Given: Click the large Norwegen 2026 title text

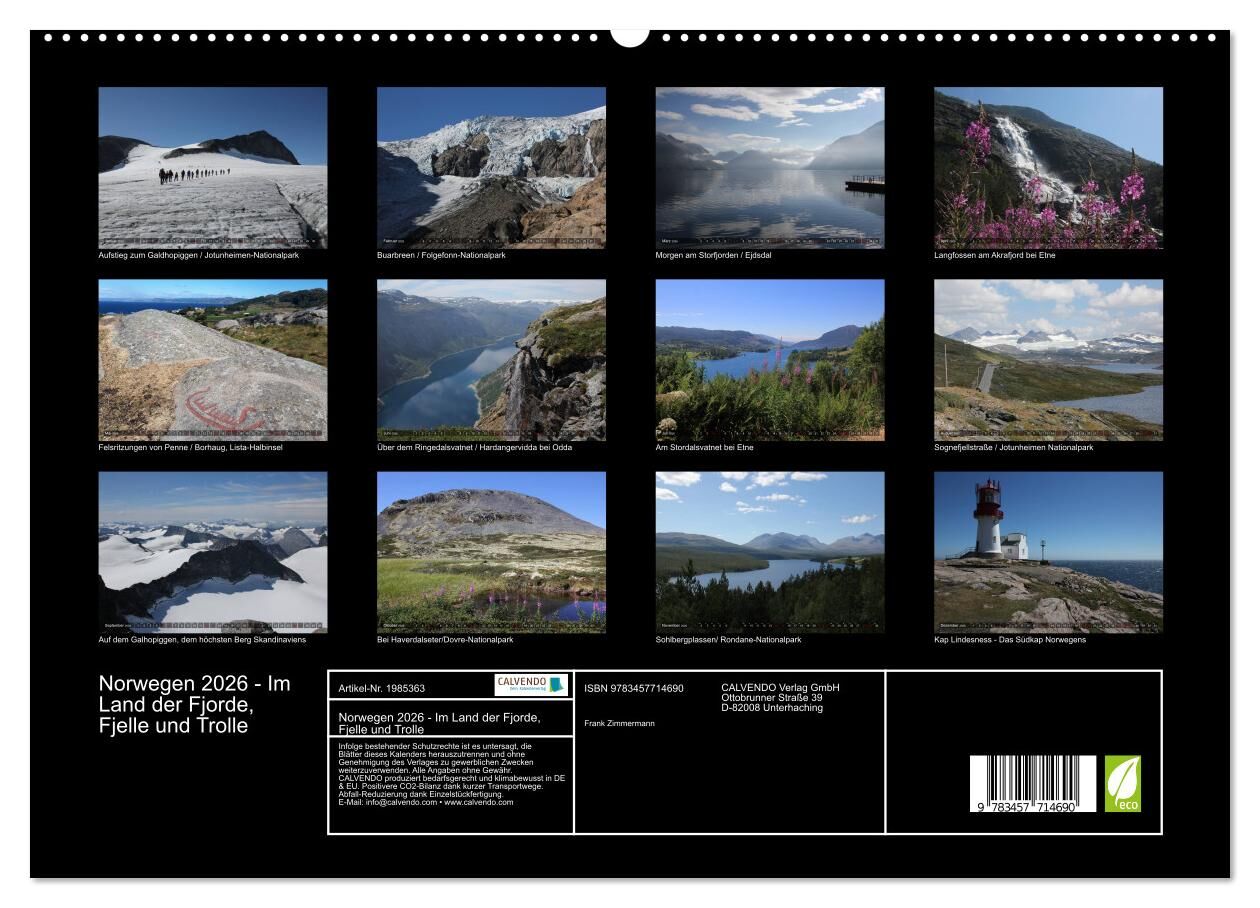Looking at the screenshot, I should (195, 705).
